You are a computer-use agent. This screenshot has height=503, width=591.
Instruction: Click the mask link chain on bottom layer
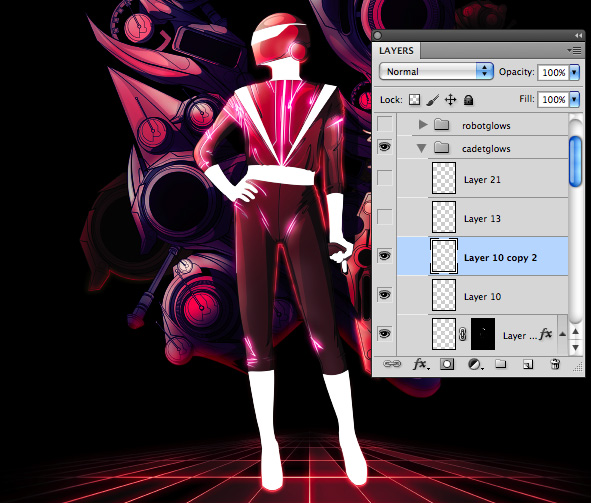pyautogui.click(x=463, y=335)
